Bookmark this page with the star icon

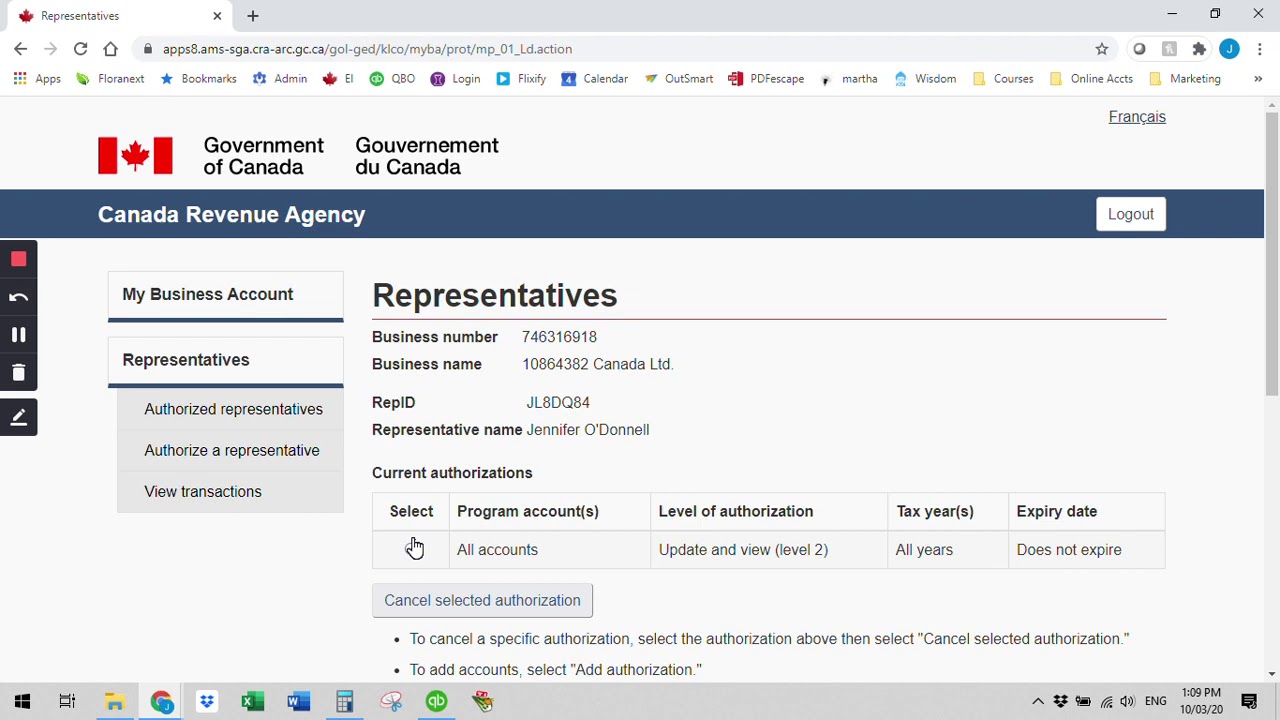pos(1101,49)
